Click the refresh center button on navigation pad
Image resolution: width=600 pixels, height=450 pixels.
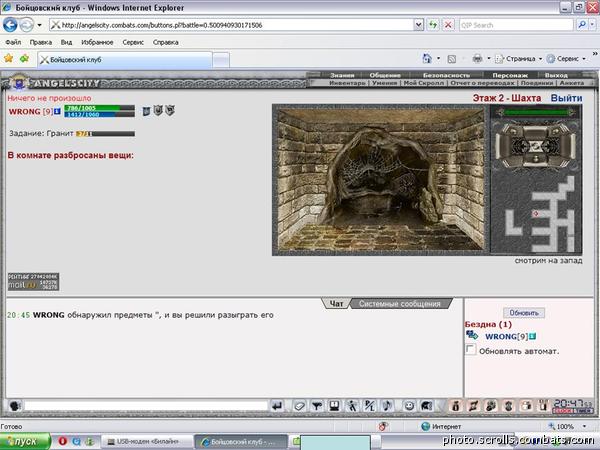[x=535, y=146]
